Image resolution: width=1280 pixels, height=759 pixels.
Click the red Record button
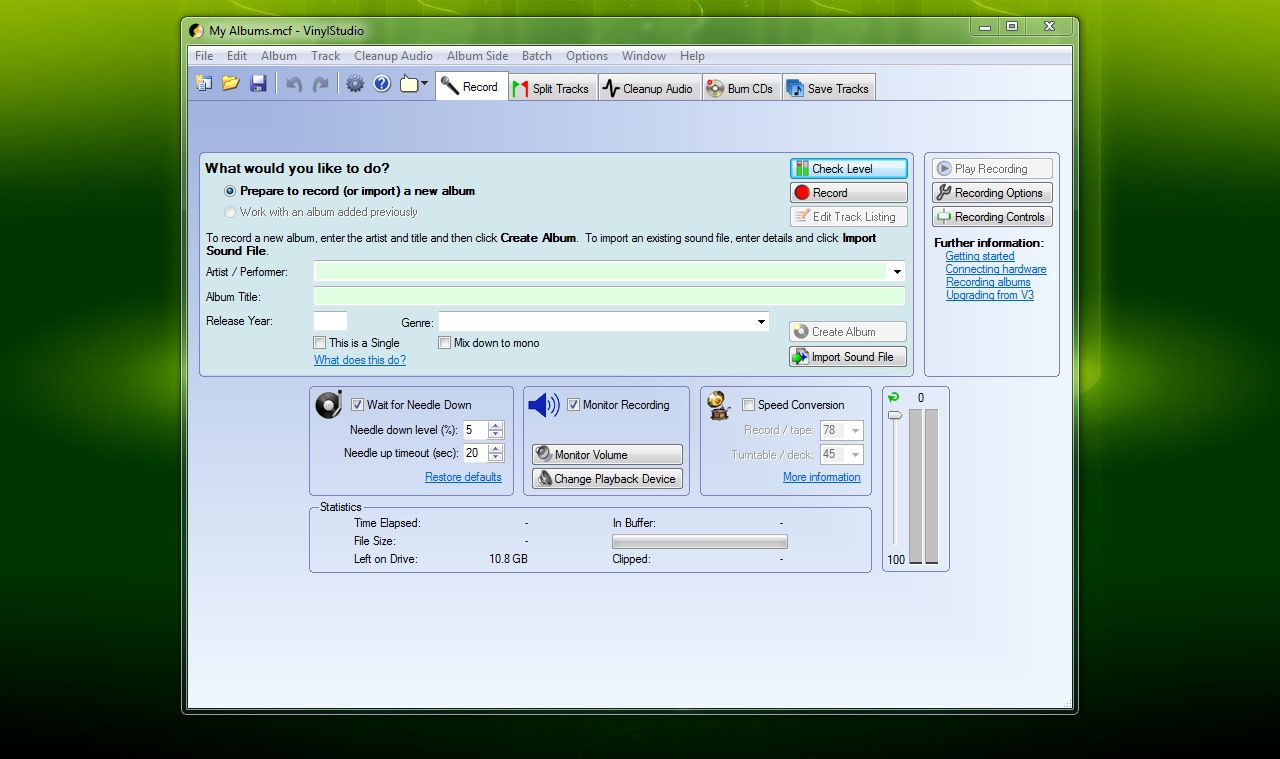click(849, 193)
